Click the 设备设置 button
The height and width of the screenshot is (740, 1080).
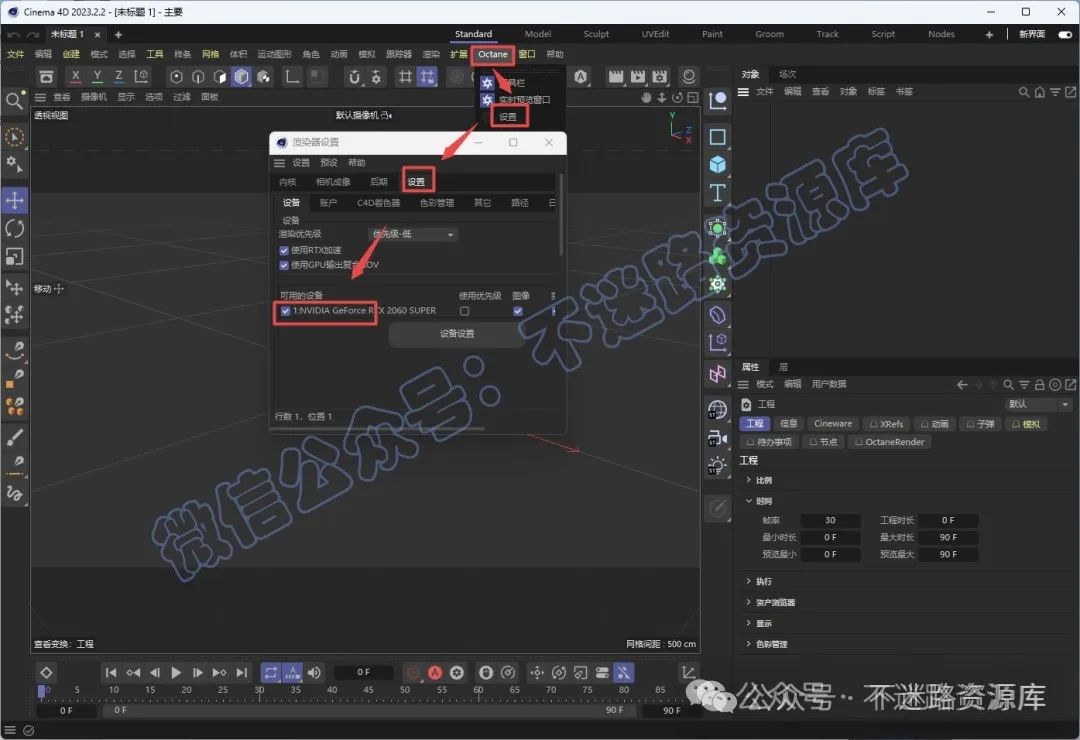pos(457,333)
